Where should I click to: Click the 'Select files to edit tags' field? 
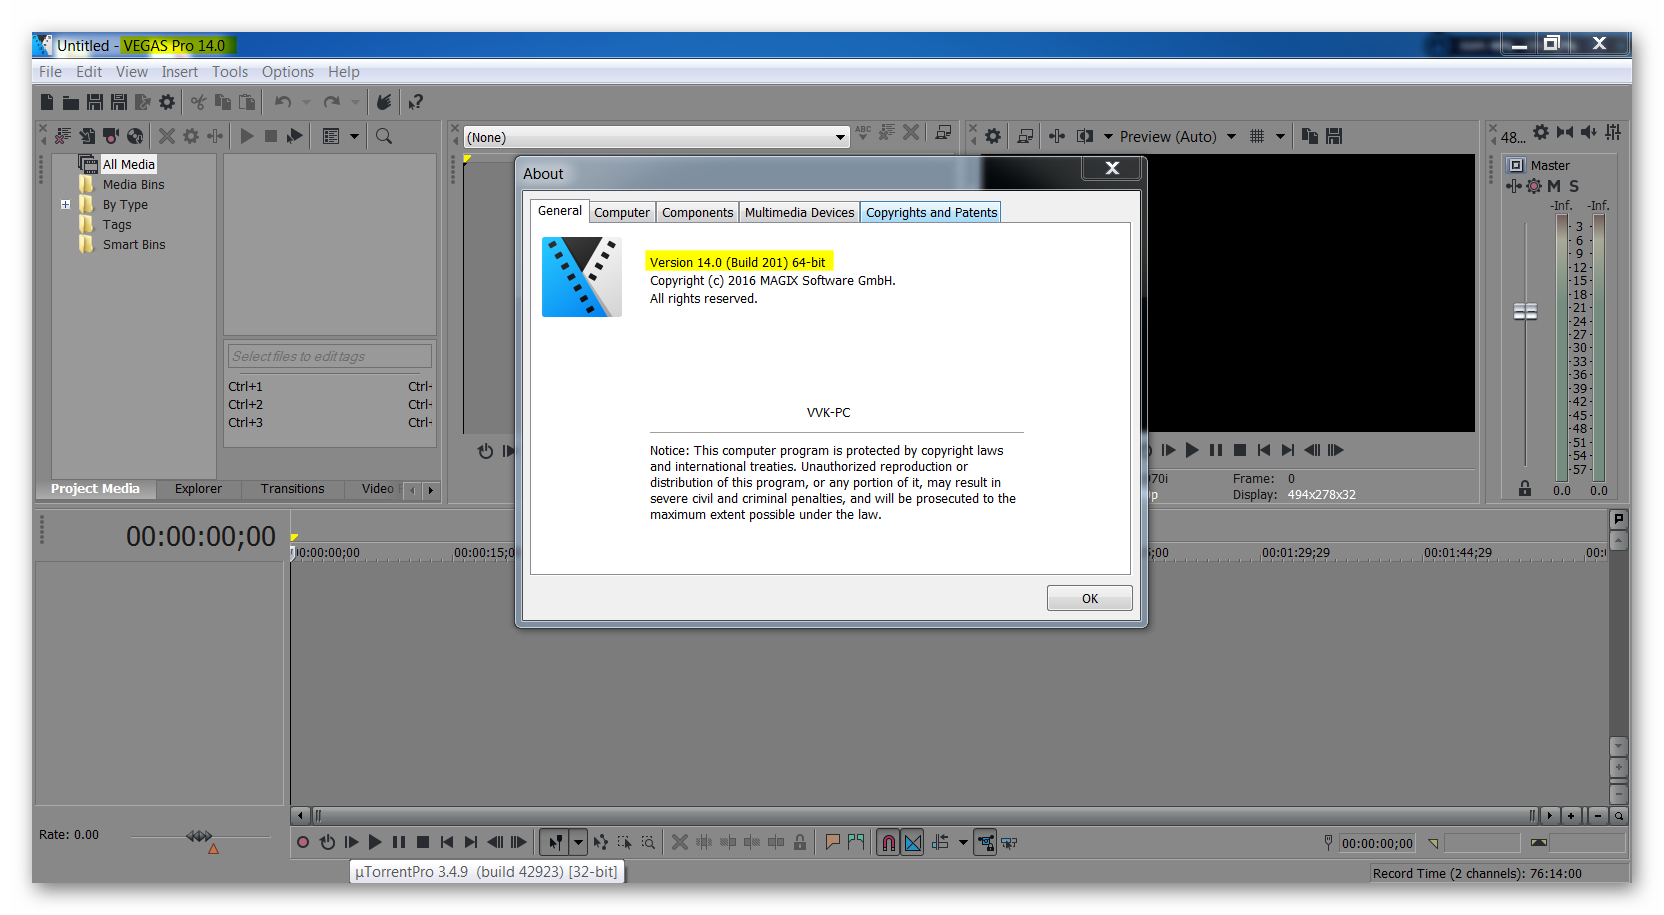(329, 356)
